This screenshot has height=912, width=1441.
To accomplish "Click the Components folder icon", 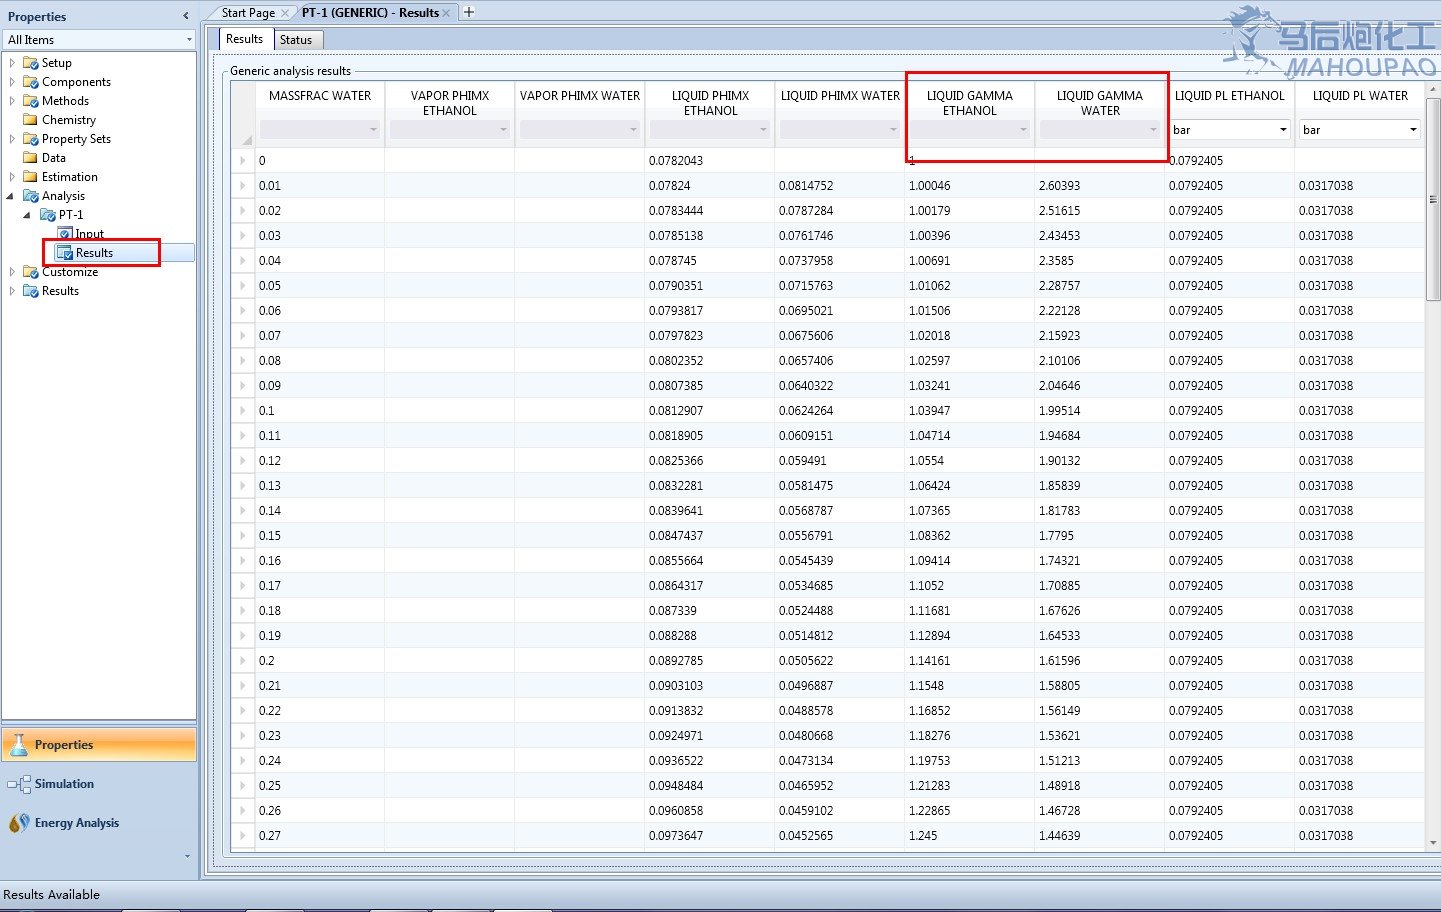I will pyautogui.click(x=30, y=82).
